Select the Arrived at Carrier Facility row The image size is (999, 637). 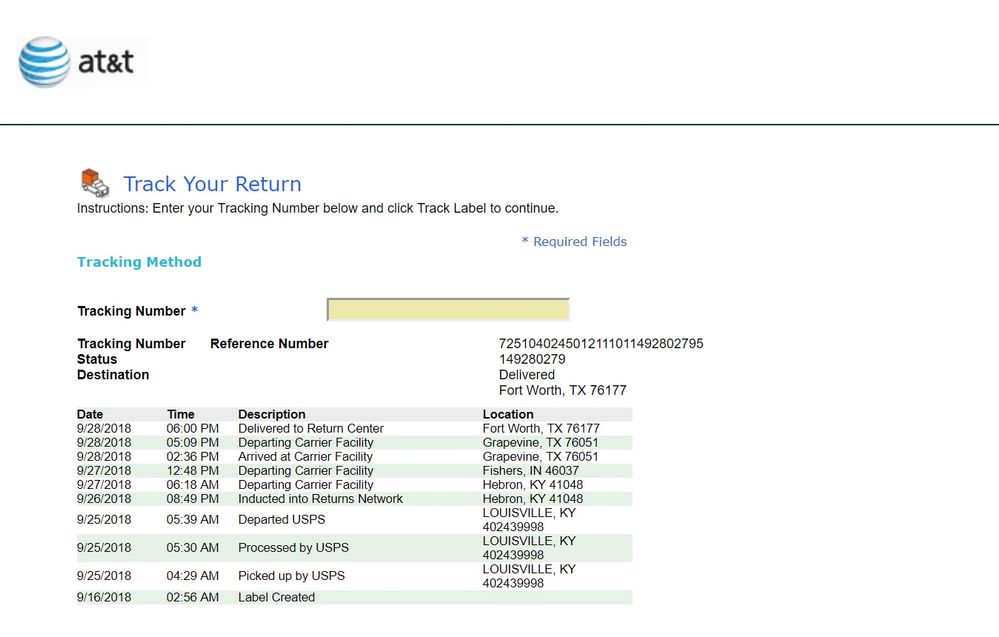(x=305, y=457)
